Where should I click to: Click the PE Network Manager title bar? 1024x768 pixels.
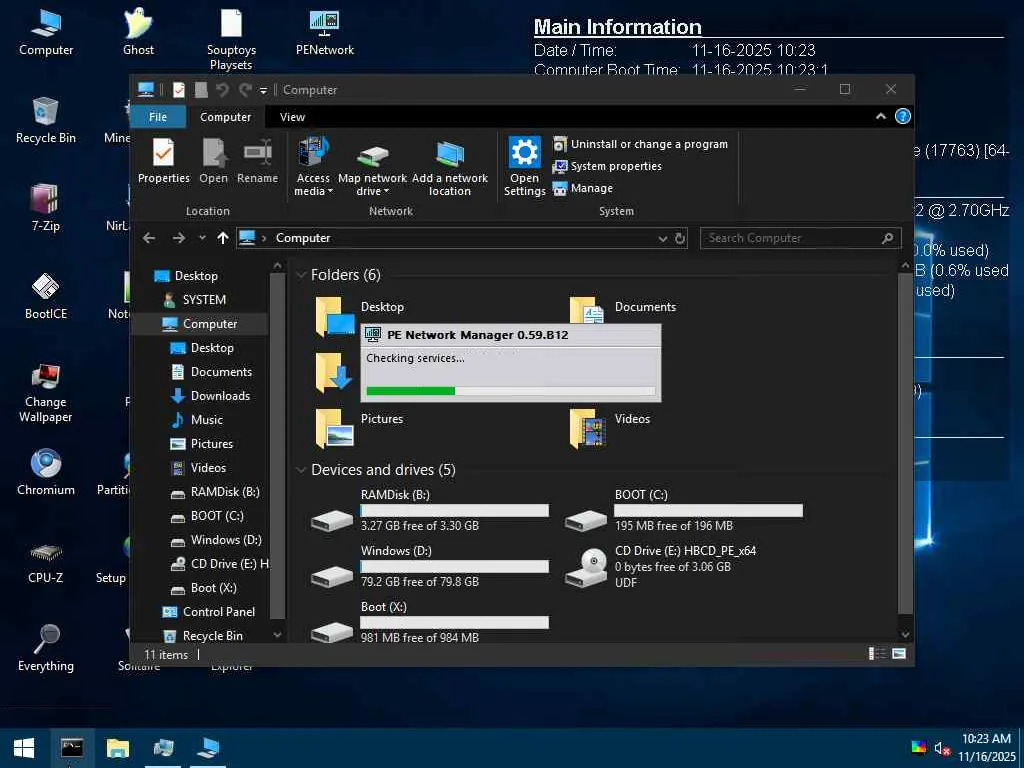point(511,335)
